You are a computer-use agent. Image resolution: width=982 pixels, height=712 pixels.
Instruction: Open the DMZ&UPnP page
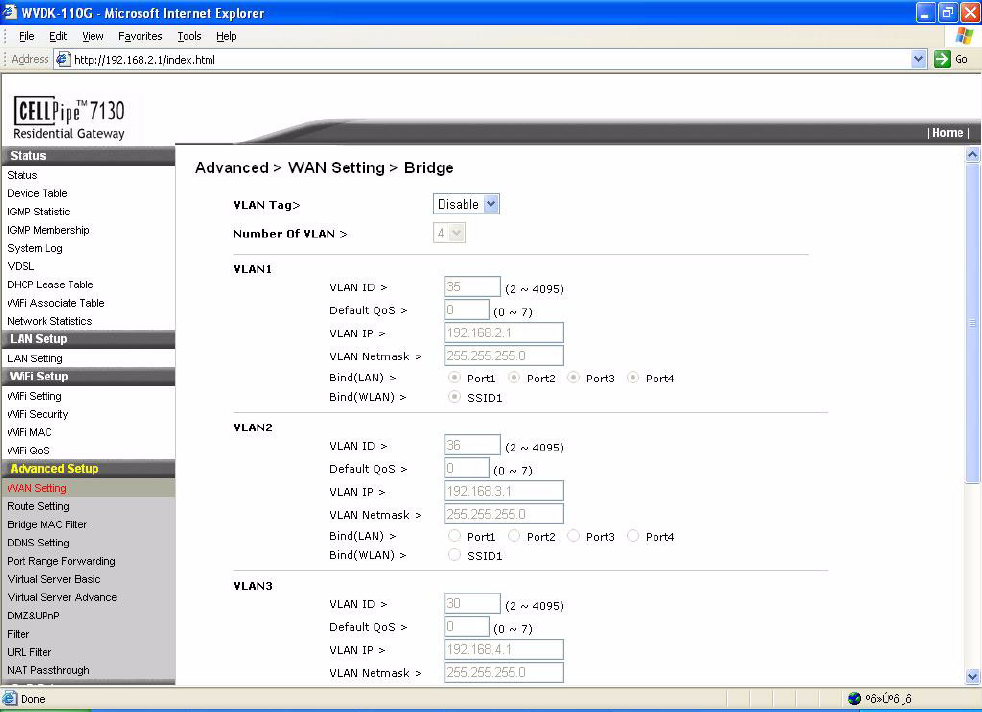pyautogui.click(x=33, y=616)
